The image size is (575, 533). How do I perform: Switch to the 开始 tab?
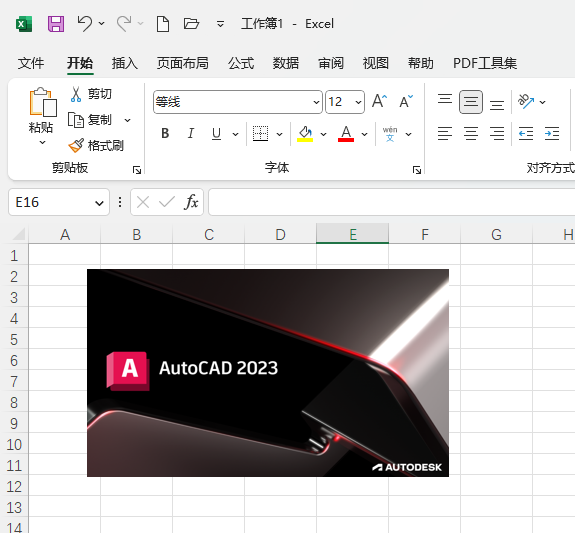pyautogui.click(x=80, y=63)
